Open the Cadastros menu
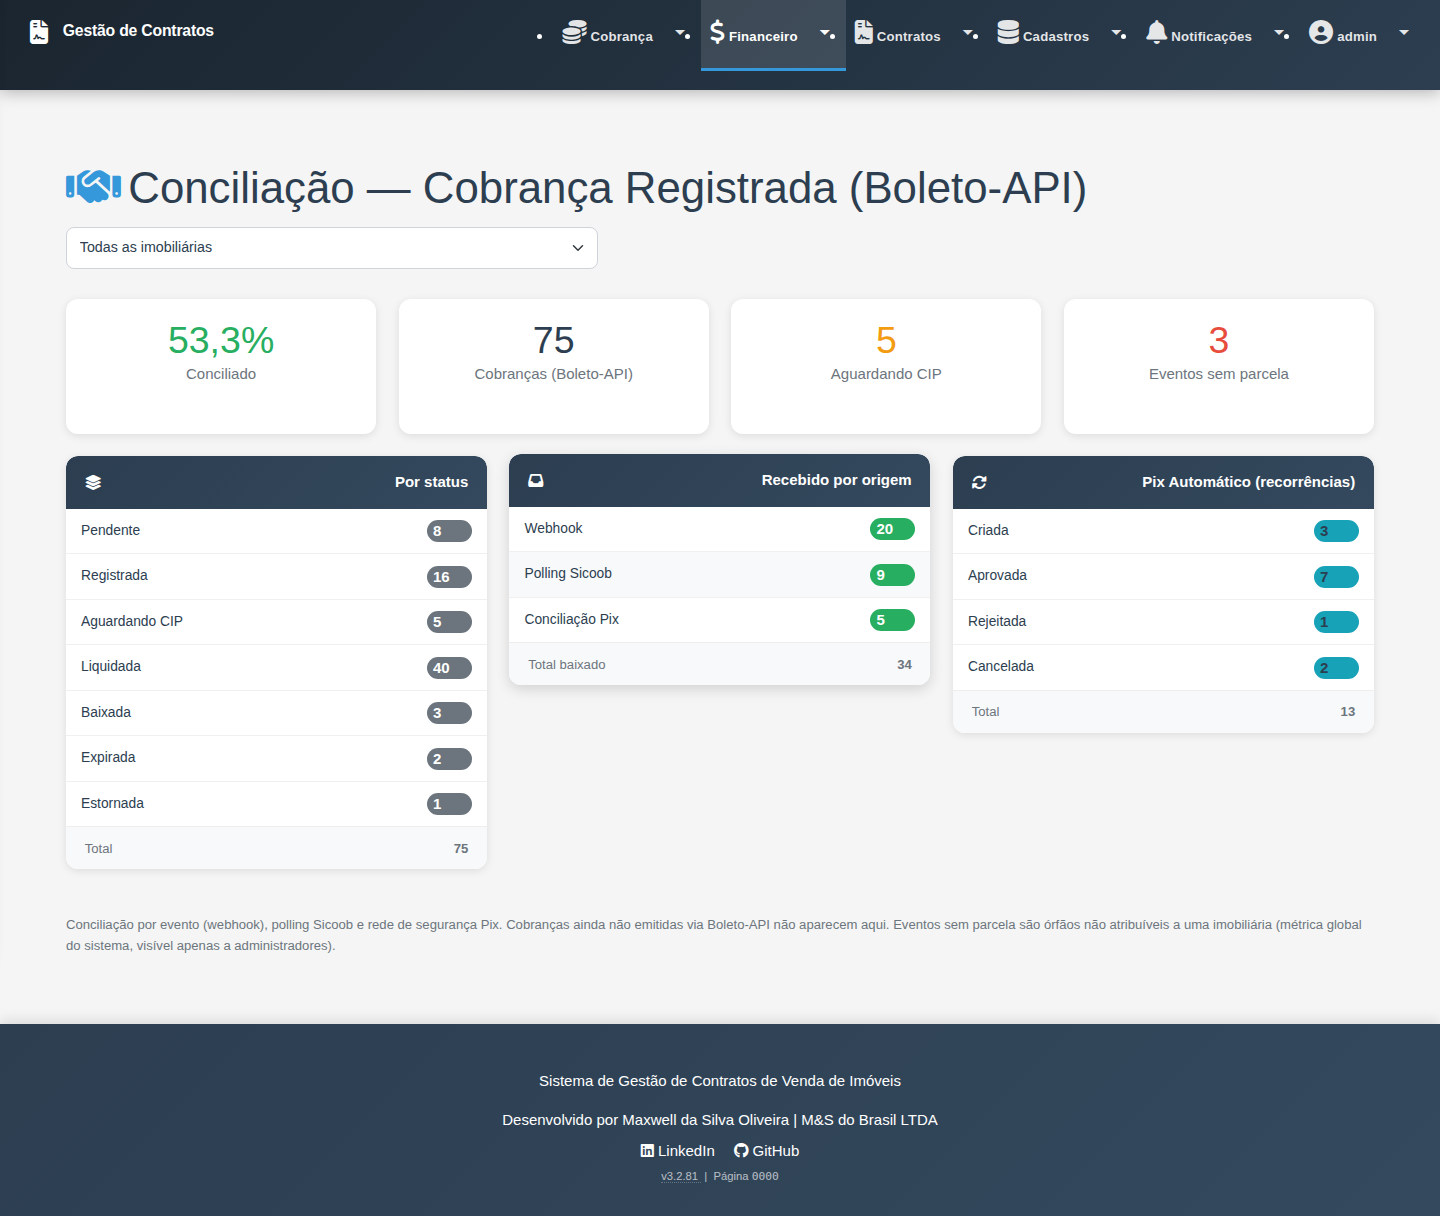1440x1216 pixels. (1056, 36)
